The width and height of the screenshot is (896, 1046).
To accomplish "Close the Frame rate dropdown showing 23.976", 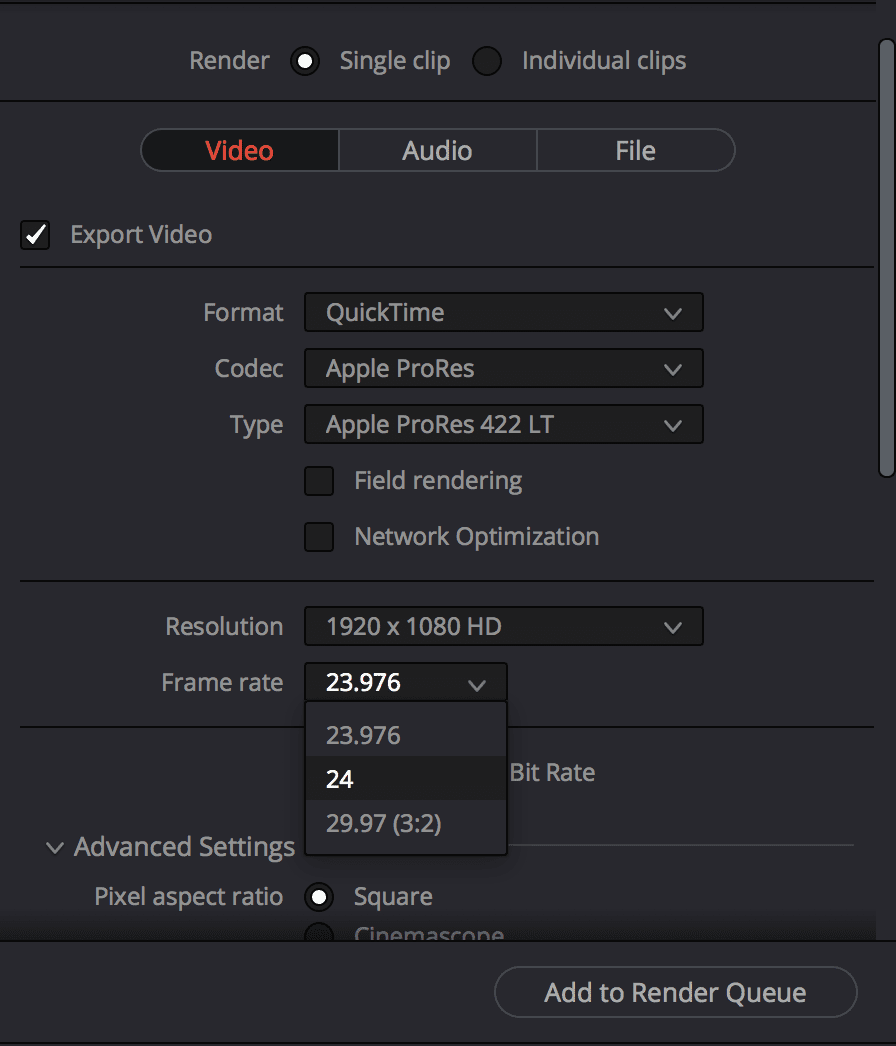I will (x=405, y=683).
